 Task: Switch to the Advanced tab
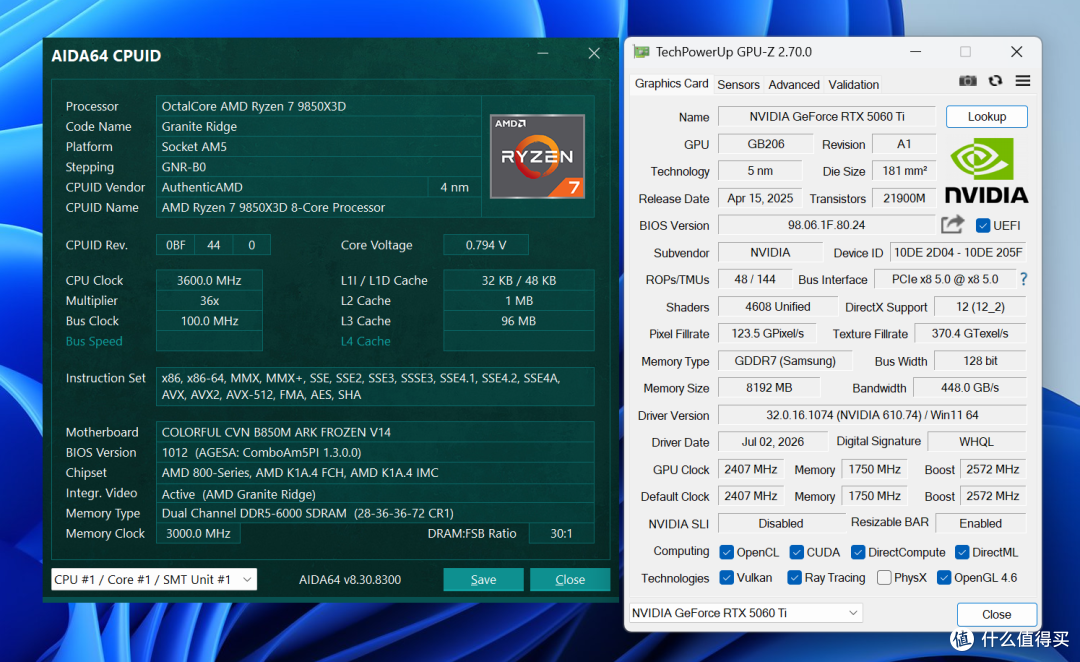pyautogui.click(x=793, y=85)
